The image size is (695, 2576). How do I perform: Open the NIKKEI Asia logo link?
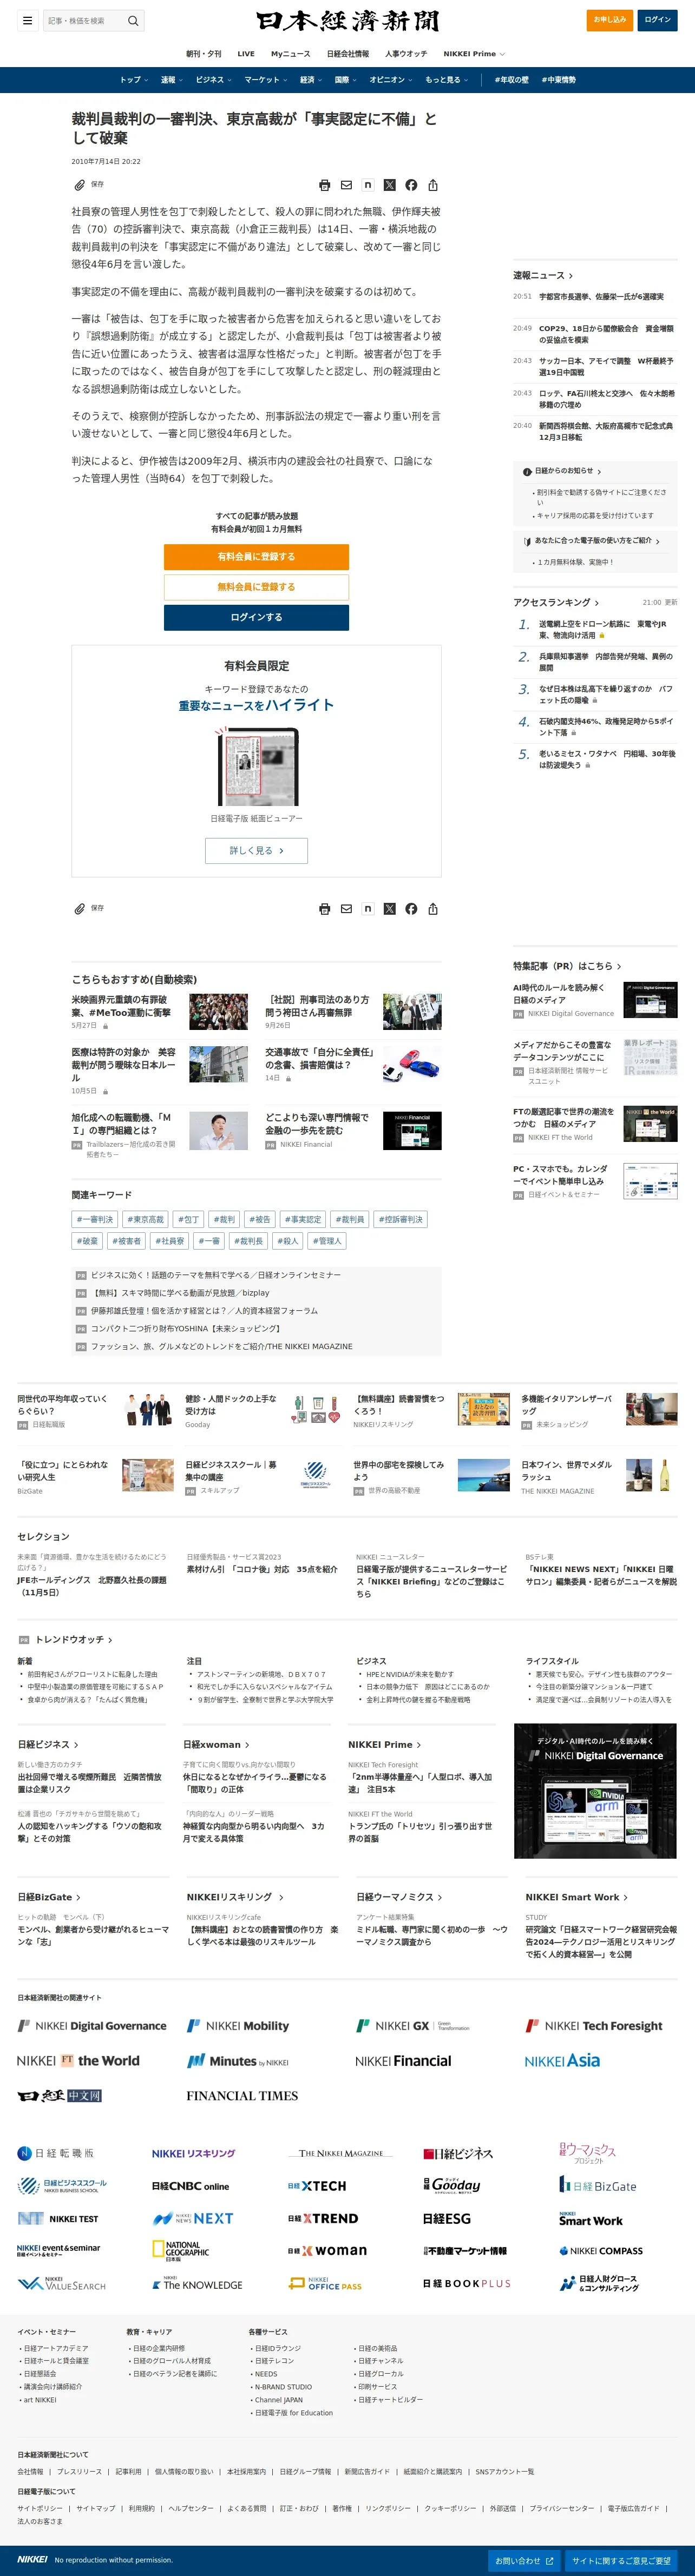tap(562, 2061)
